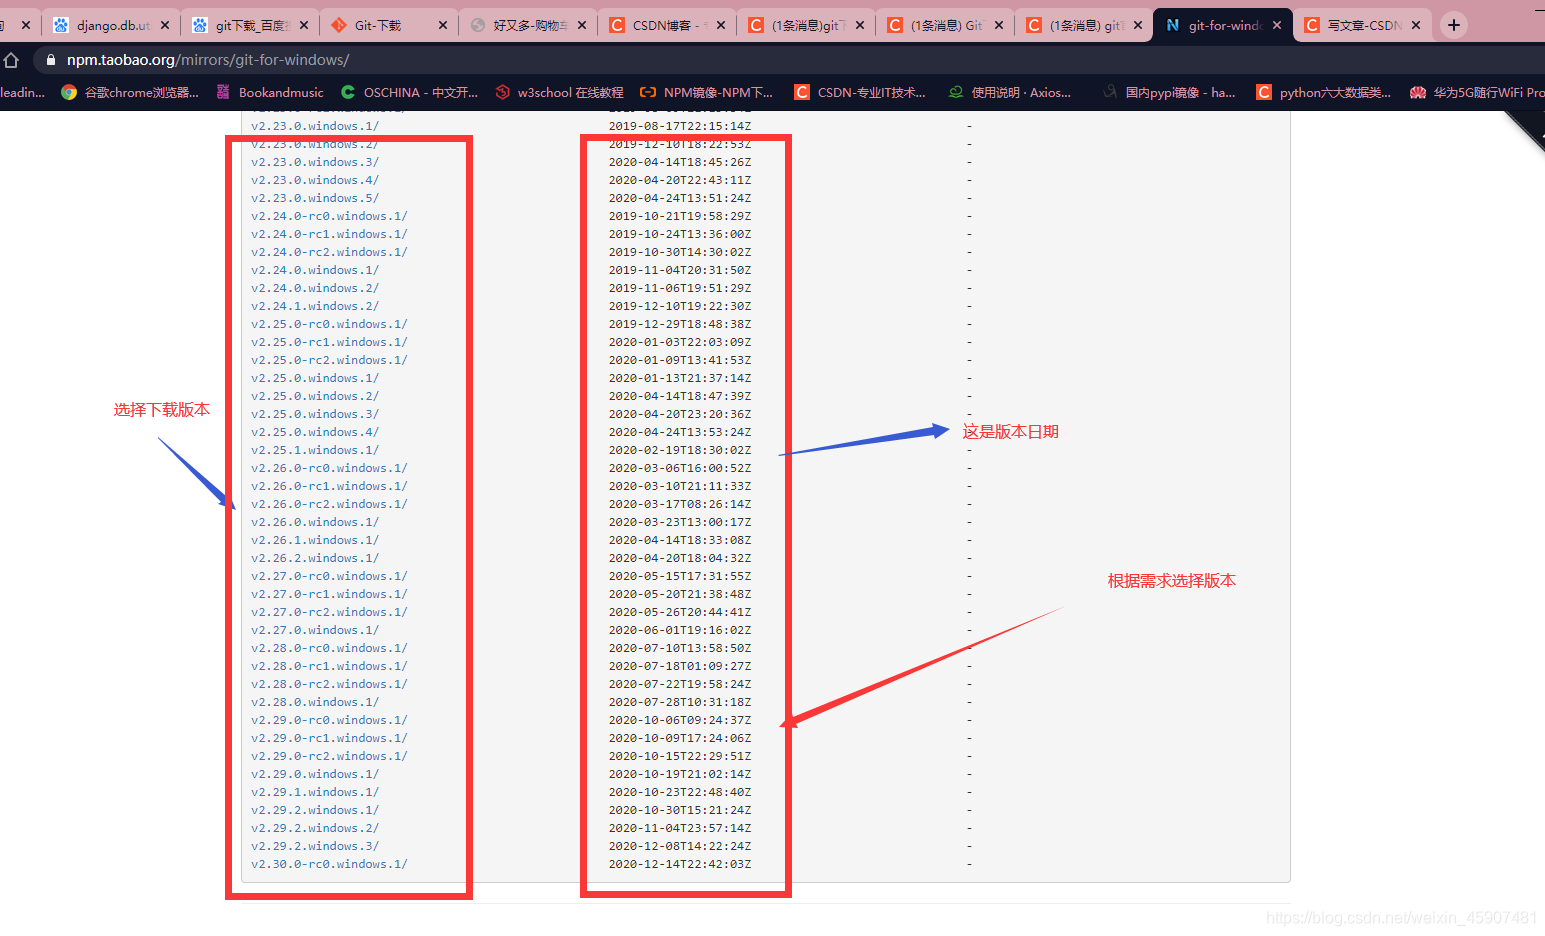1545x936 pixels.
Task: Open python六大数据类 bookmark
Action: (1324, 92)
